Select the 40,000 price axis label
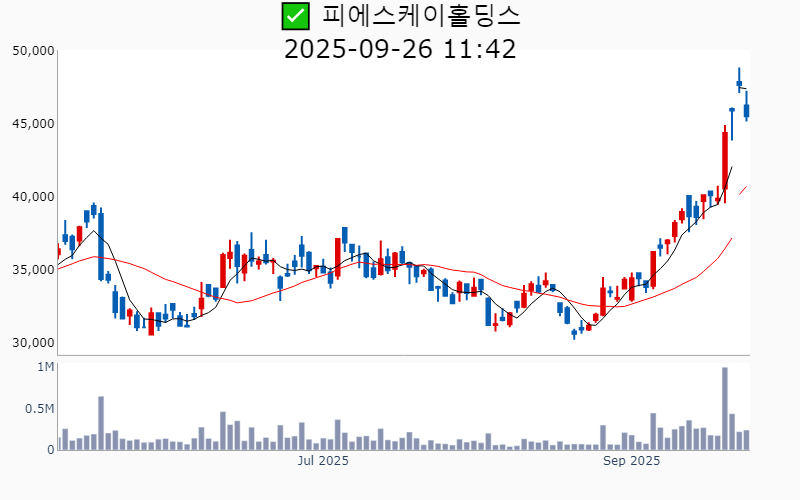800x500 pixels. [33, 197]
